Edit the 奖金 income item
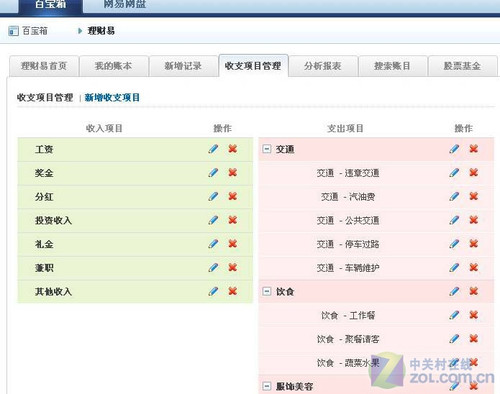Viewport: 500px width, 394px height. click(x=213, y=172)
